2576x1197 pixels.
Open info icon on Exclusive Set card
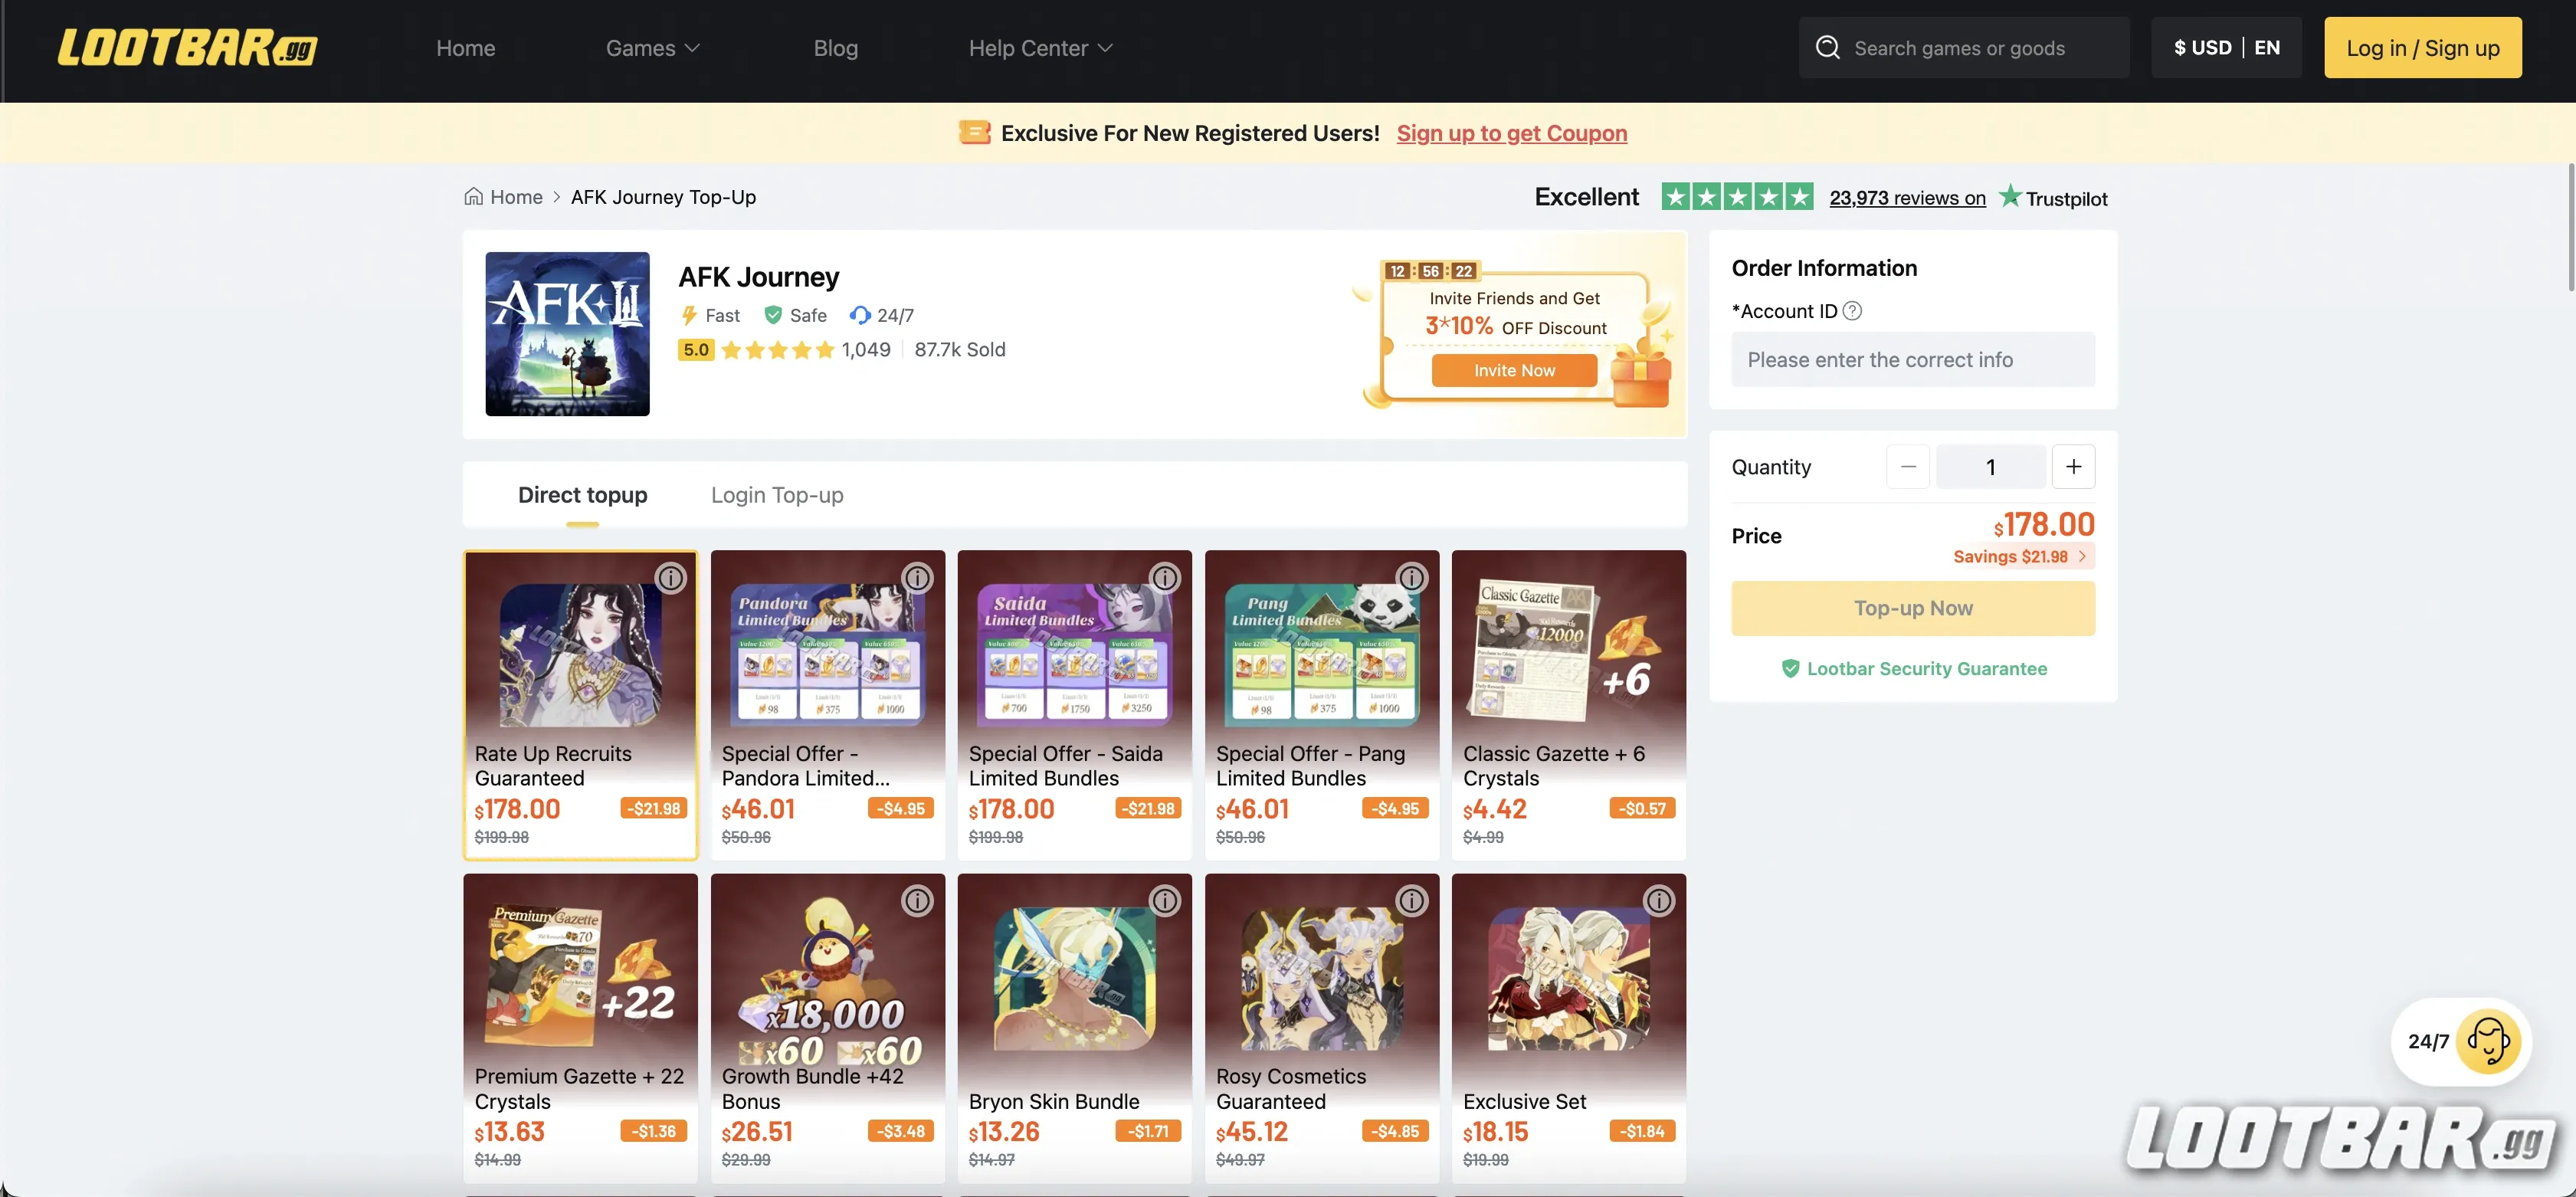point(1658,901)
